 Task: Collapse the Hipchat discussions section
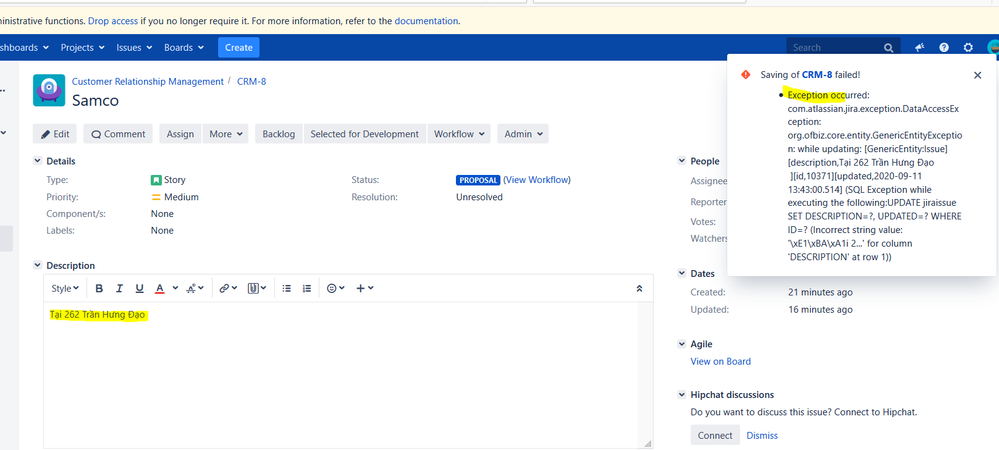682,395
